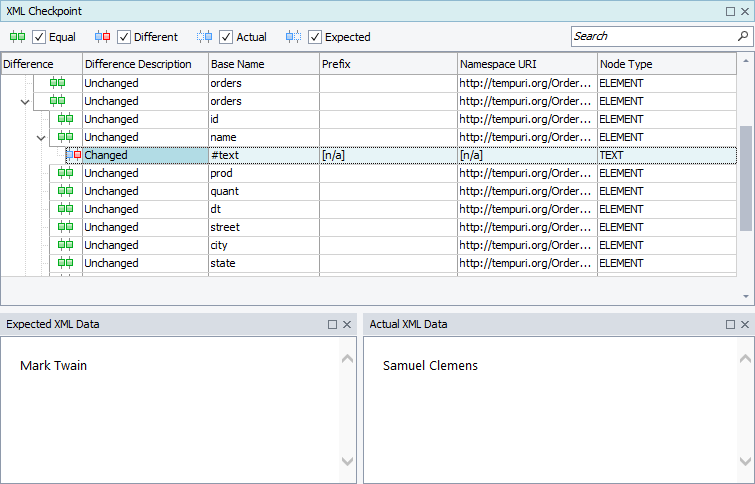Click the Expected filter icon in toolbar
755x484 pixels.
point(293,37)
